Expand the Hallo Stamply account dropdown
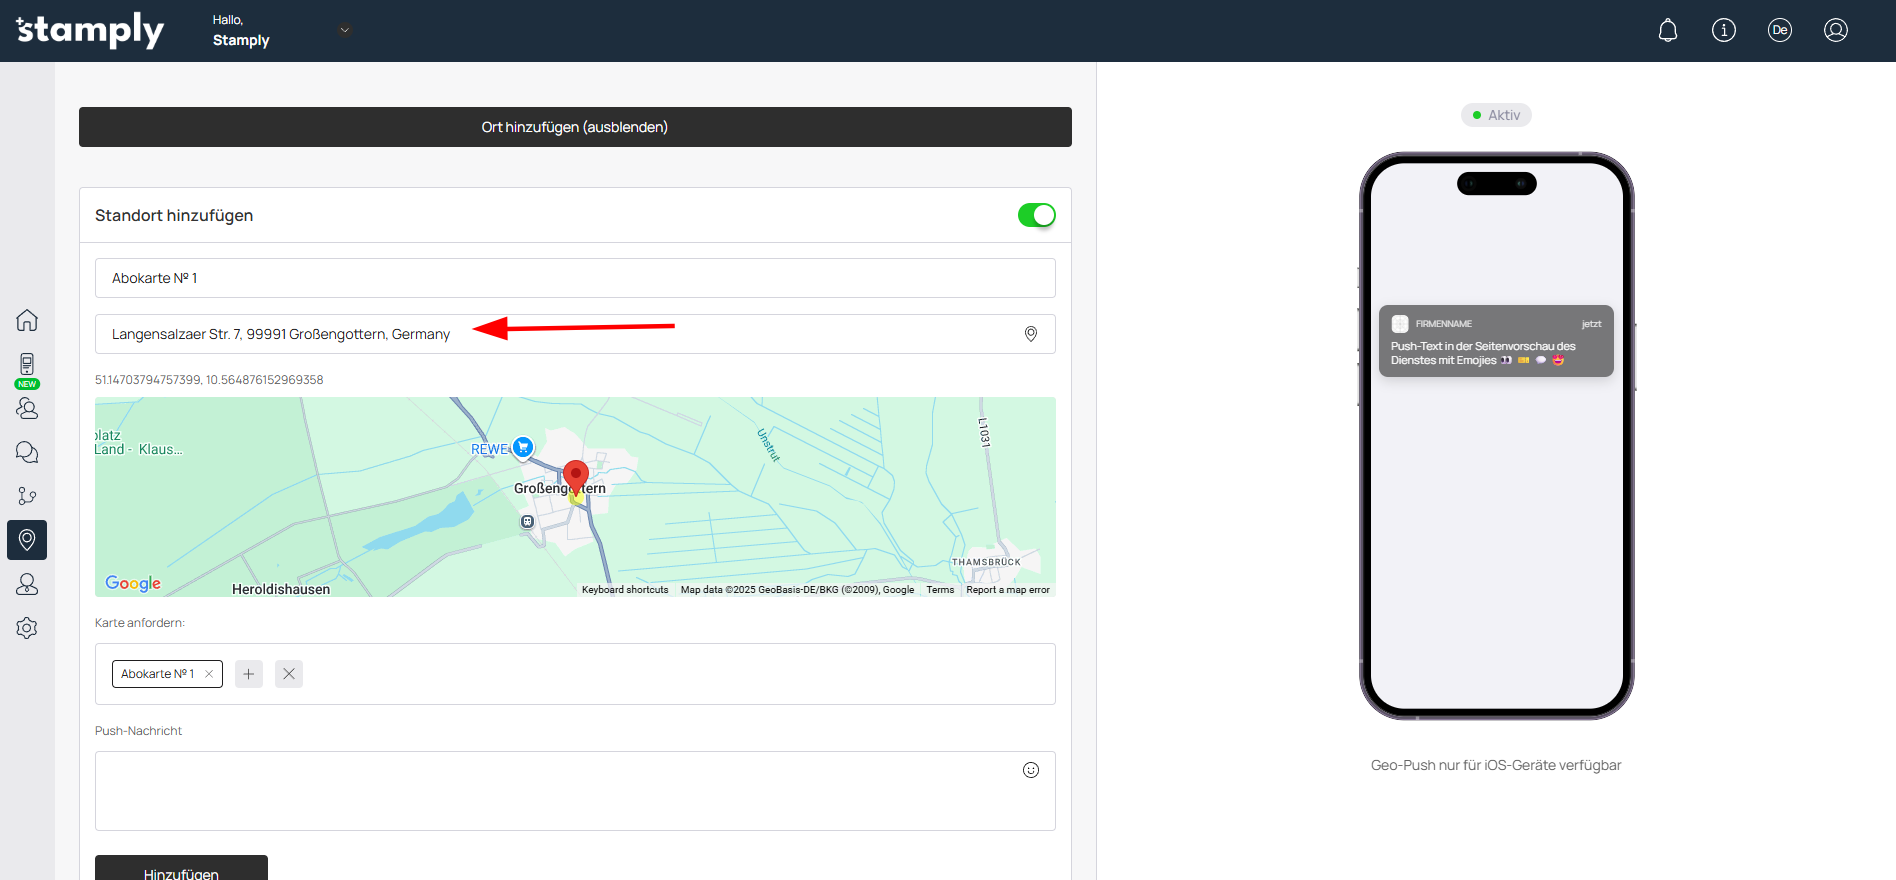1896x880 pixels. click(x=345, y=30)
